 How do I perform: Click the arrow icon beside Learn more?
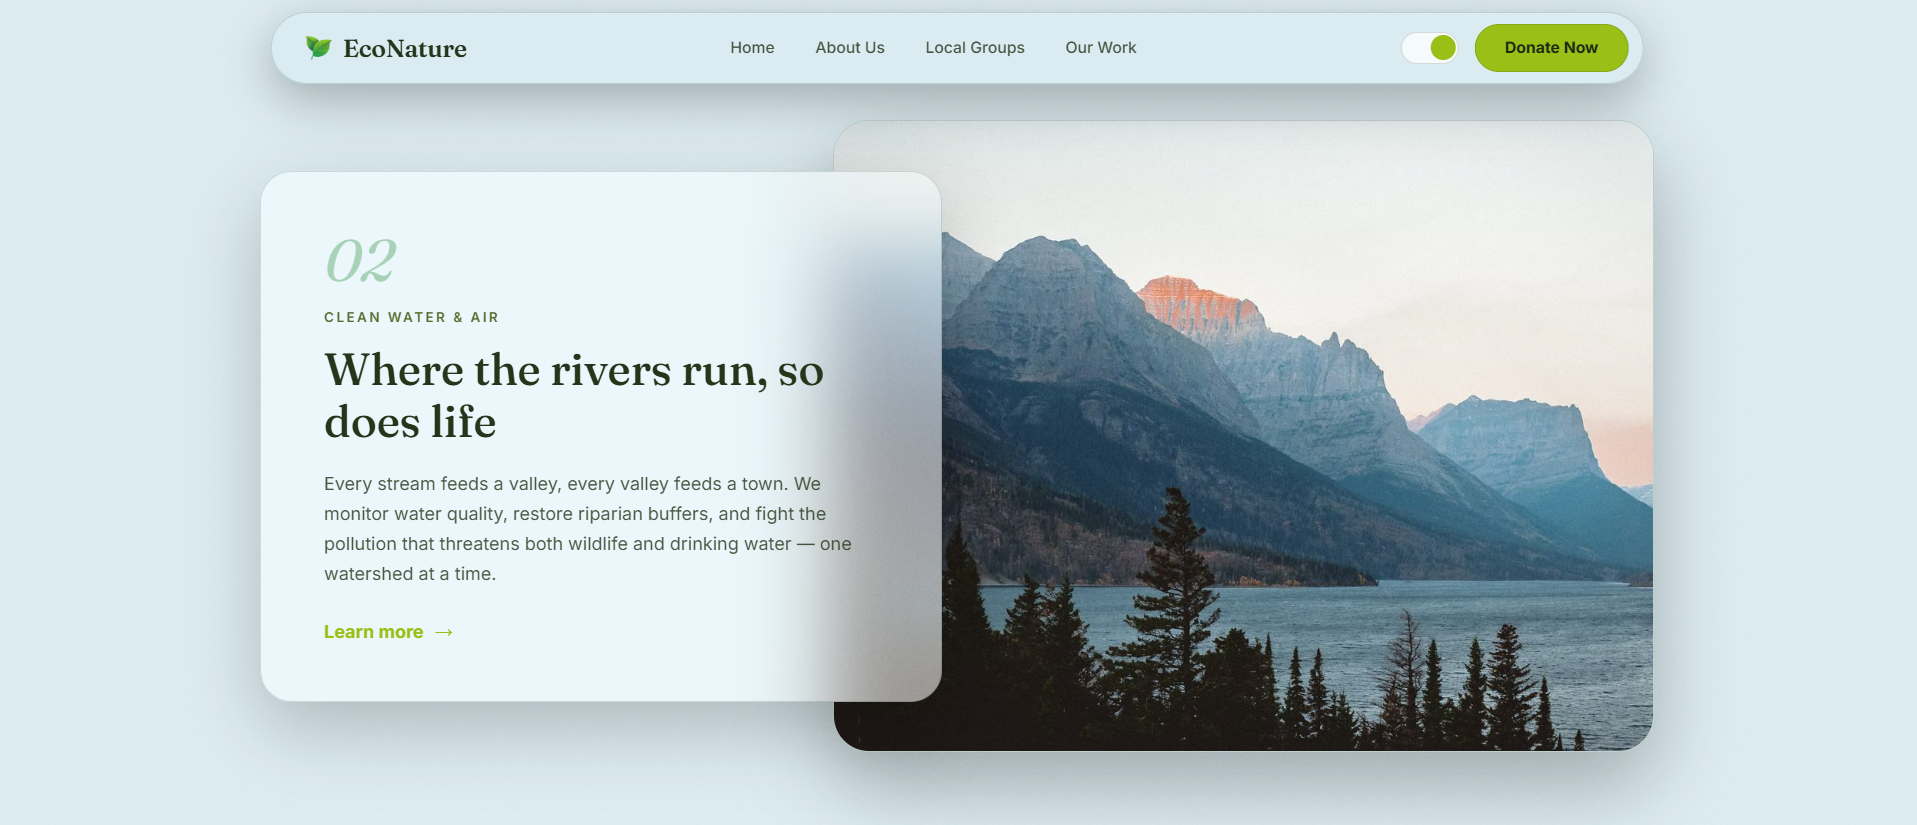(444, 632)
